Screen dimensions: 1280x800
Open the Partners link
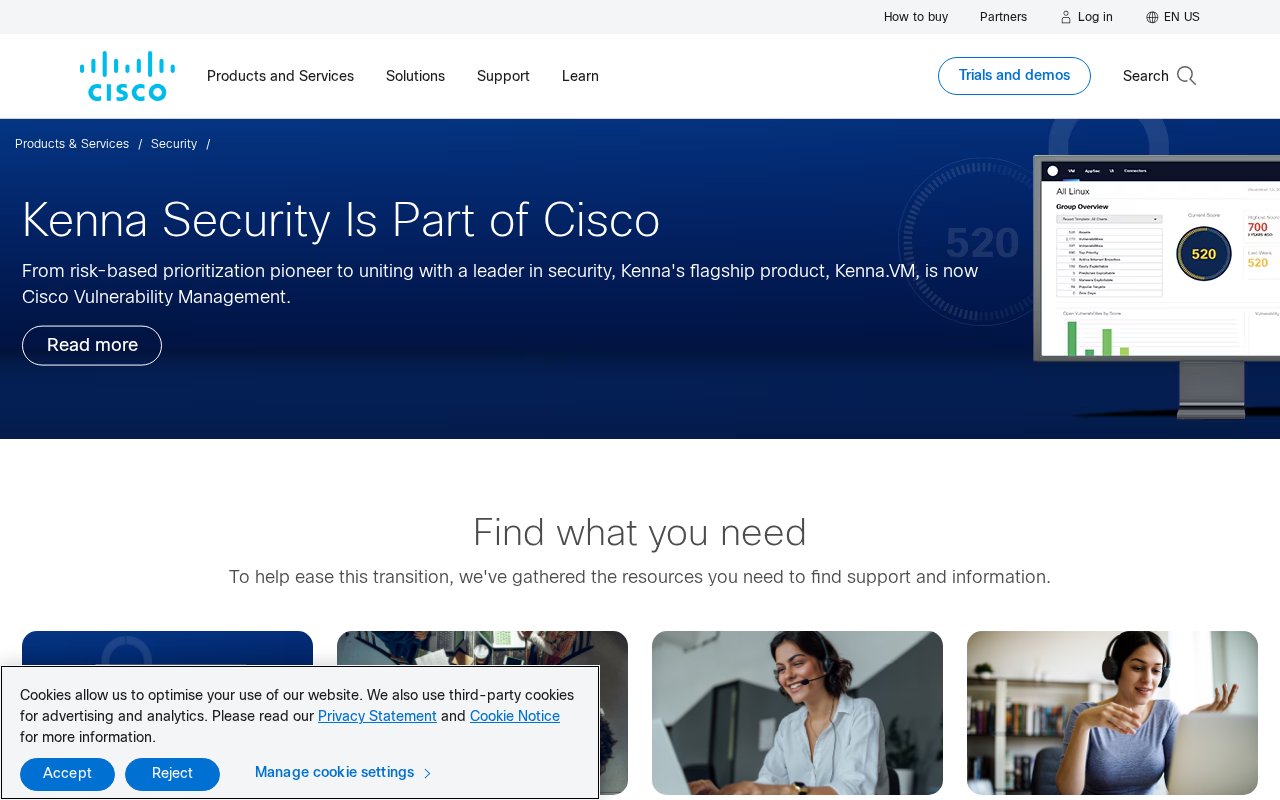pyautogui.click(x=1003, y=17)
